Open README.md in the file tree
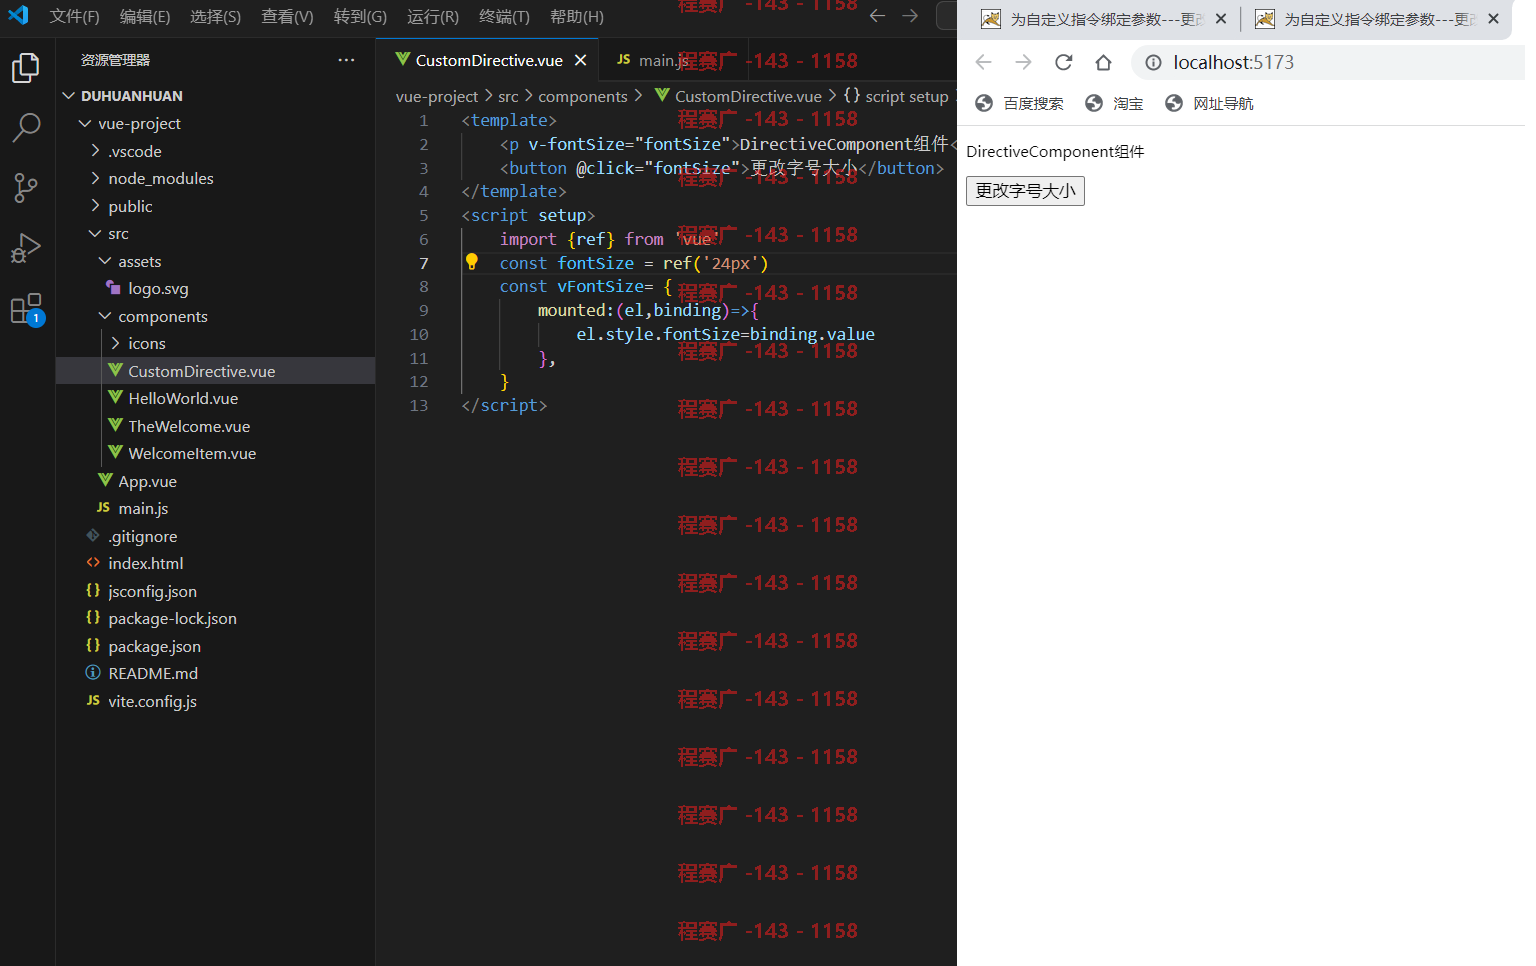This screenshot has height=966, width=1536. pyautogui.click(x=215, y=674)
